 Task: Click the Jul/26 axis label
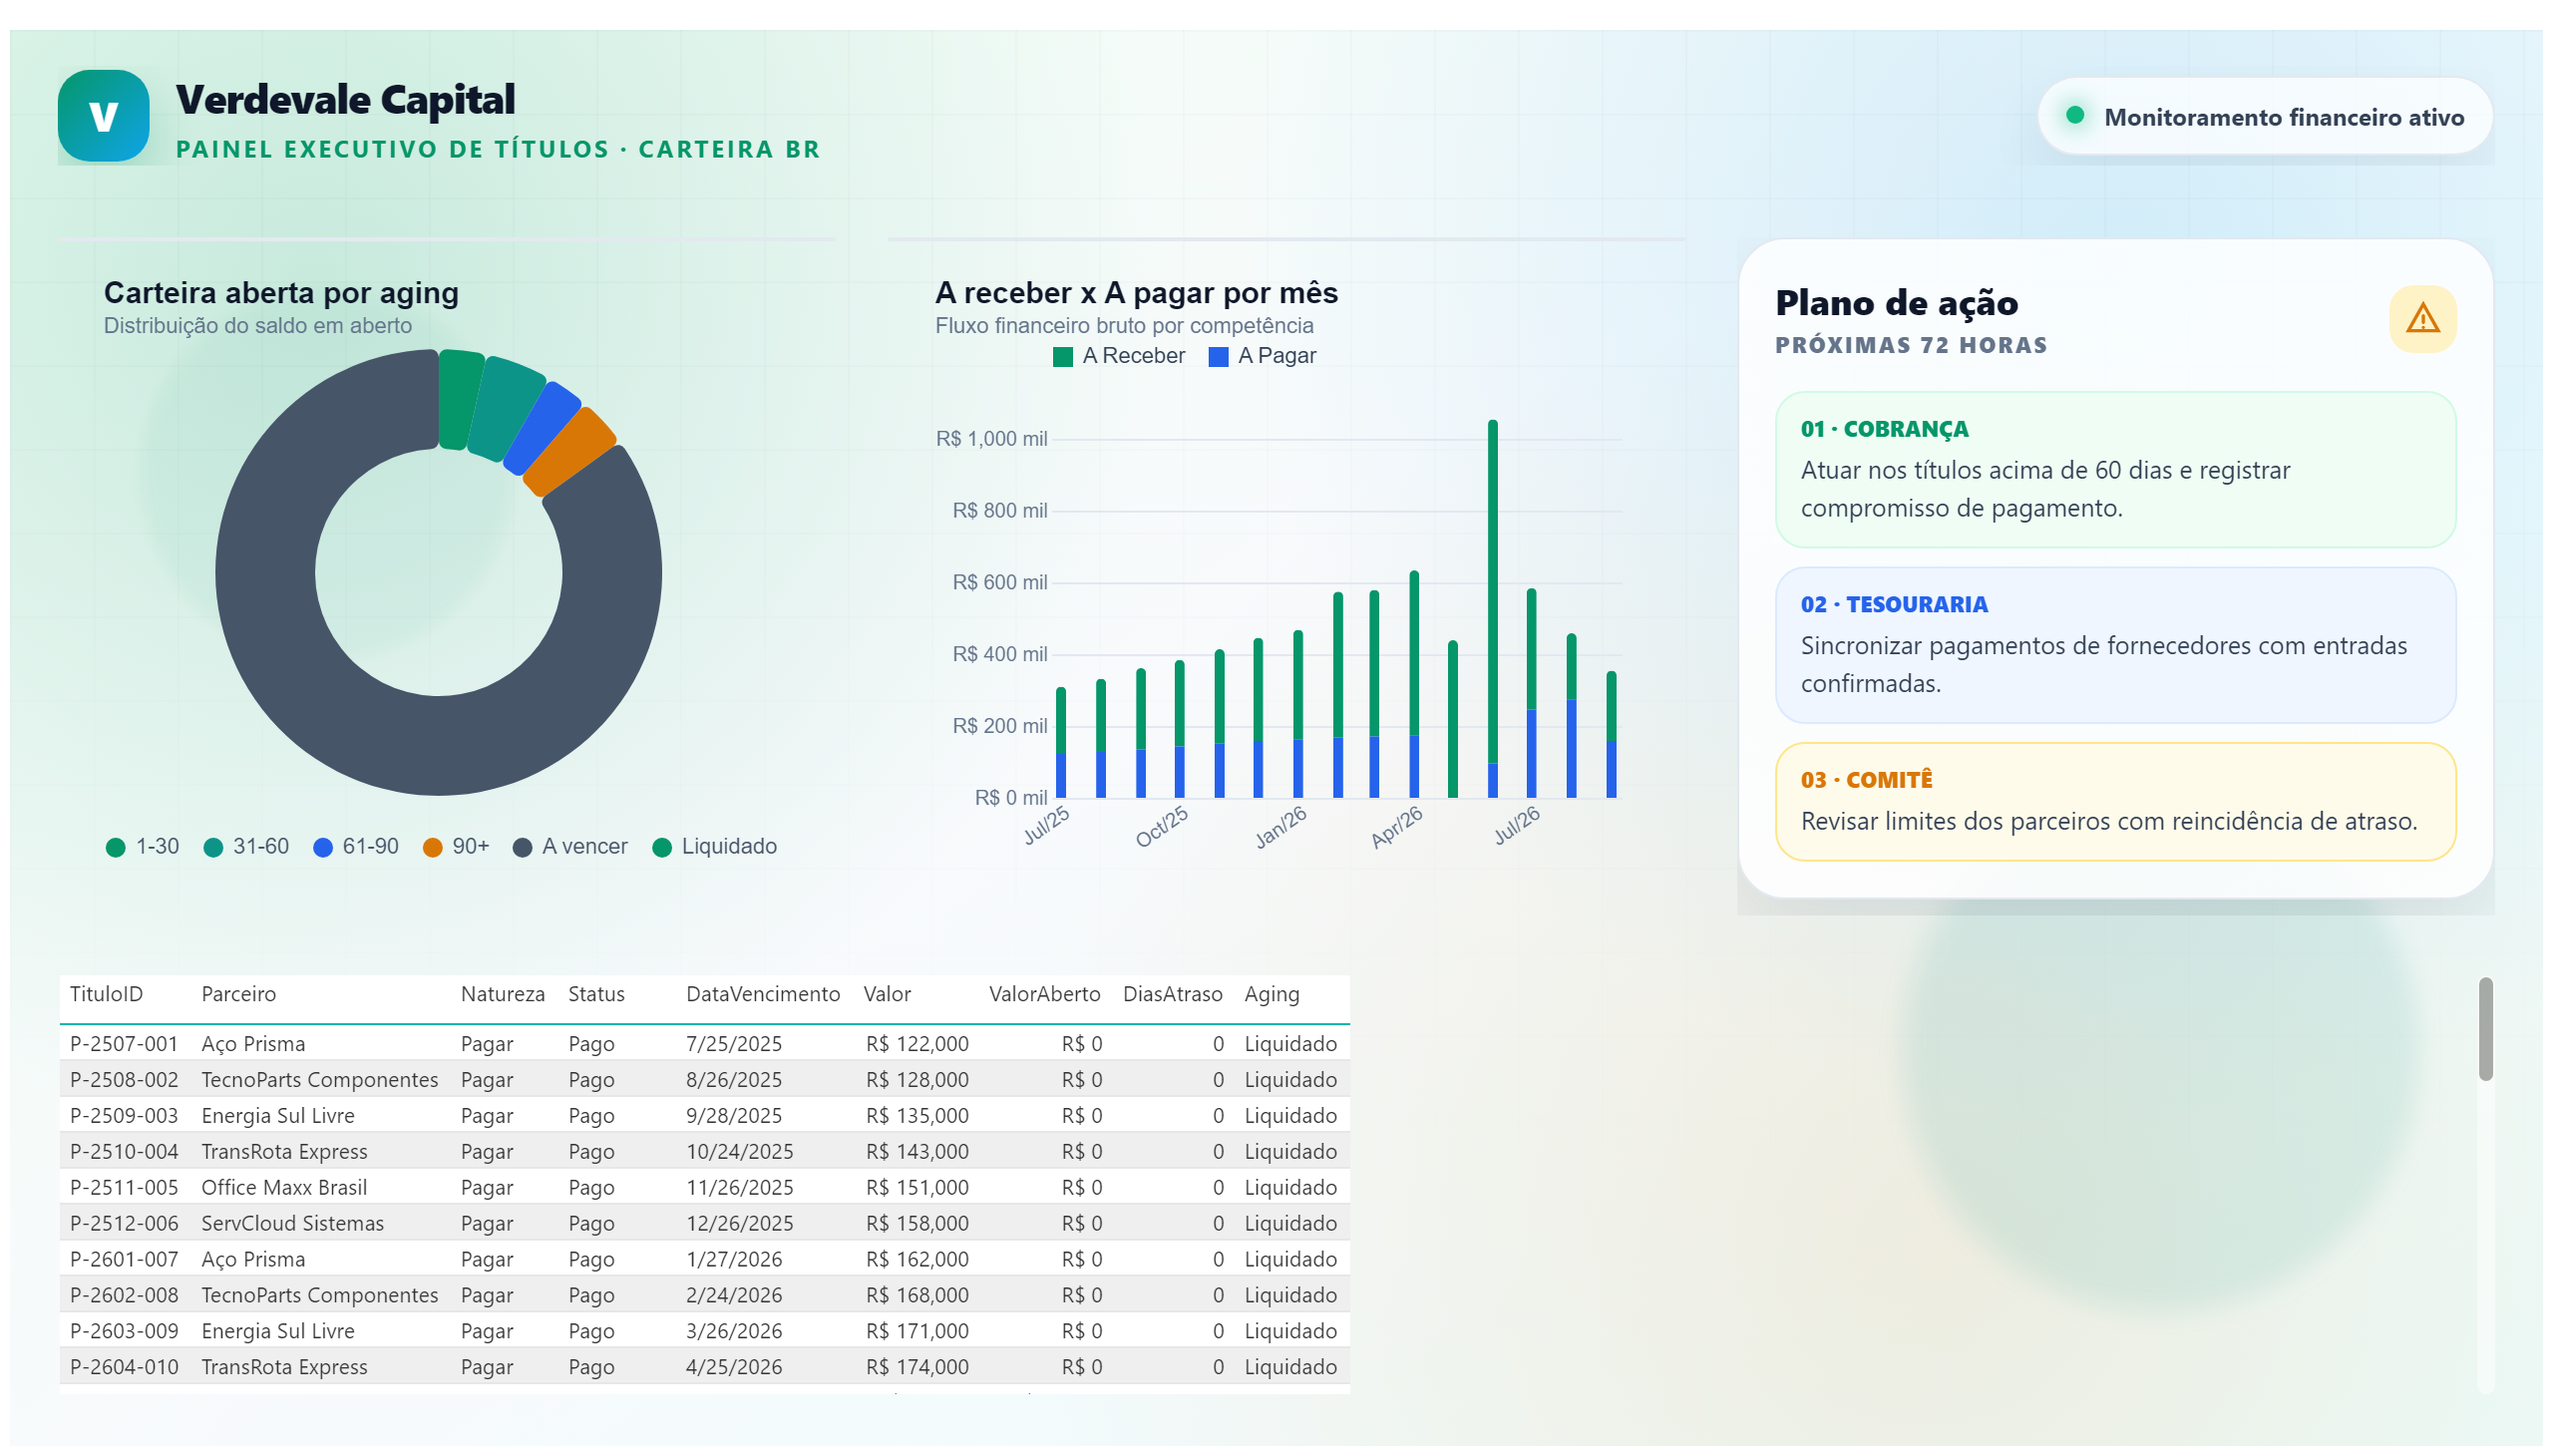pyautogui.click(x=1517, y=826)
